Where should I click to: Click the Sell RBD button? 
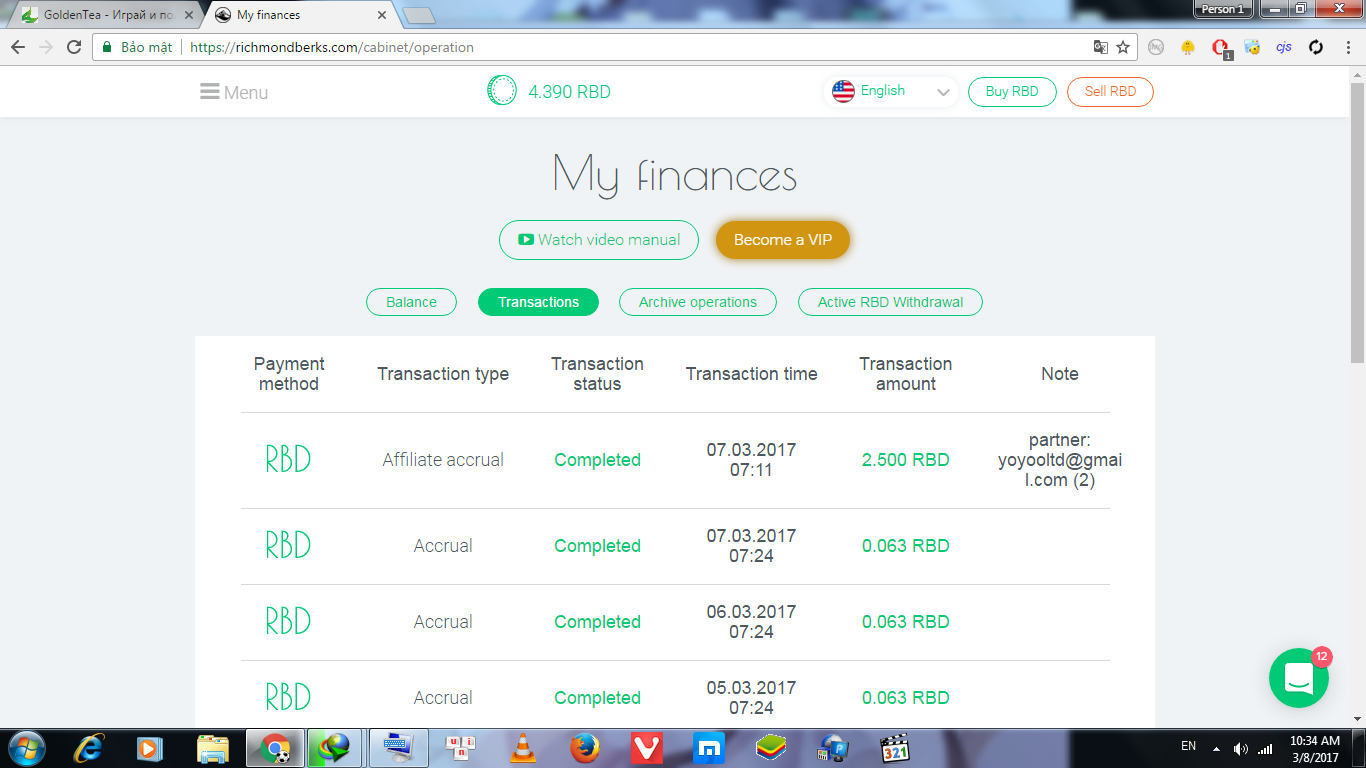[x=1110, y=91]
